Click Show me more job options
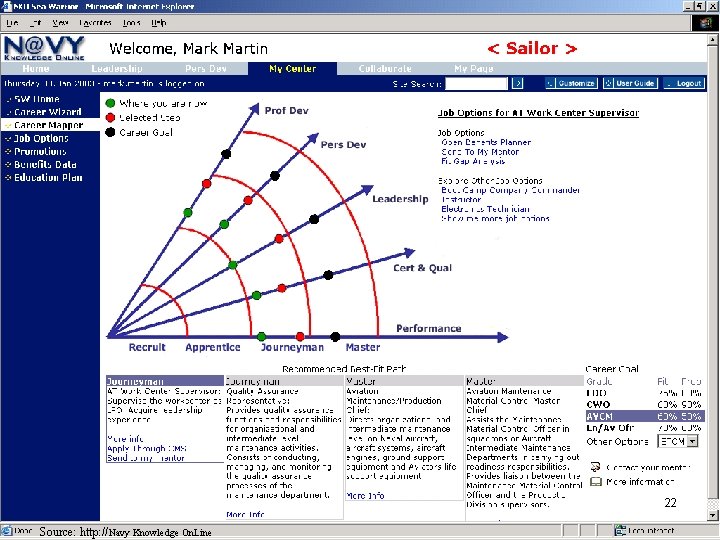The height and width of the screenshot is (540, 720). [x=495, y=219]
